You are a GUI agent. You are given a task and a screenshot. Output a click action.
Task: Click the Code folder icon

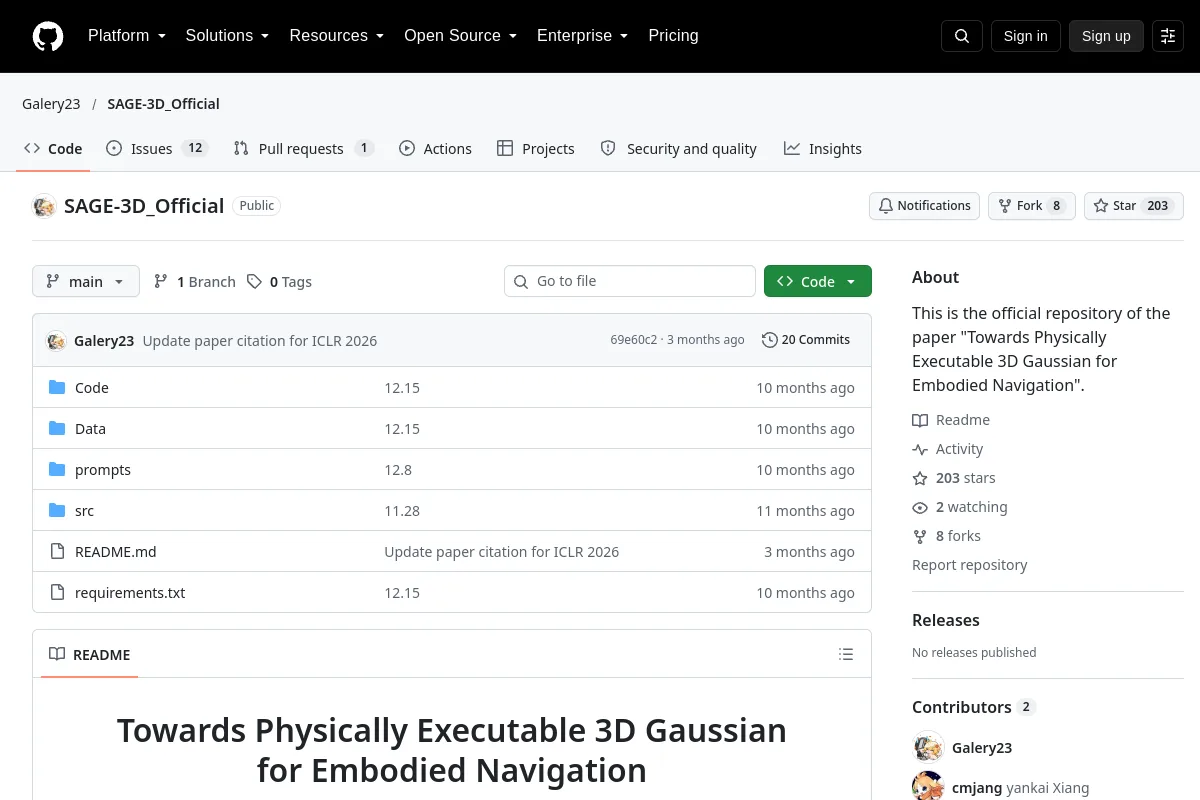click(57, 388)
